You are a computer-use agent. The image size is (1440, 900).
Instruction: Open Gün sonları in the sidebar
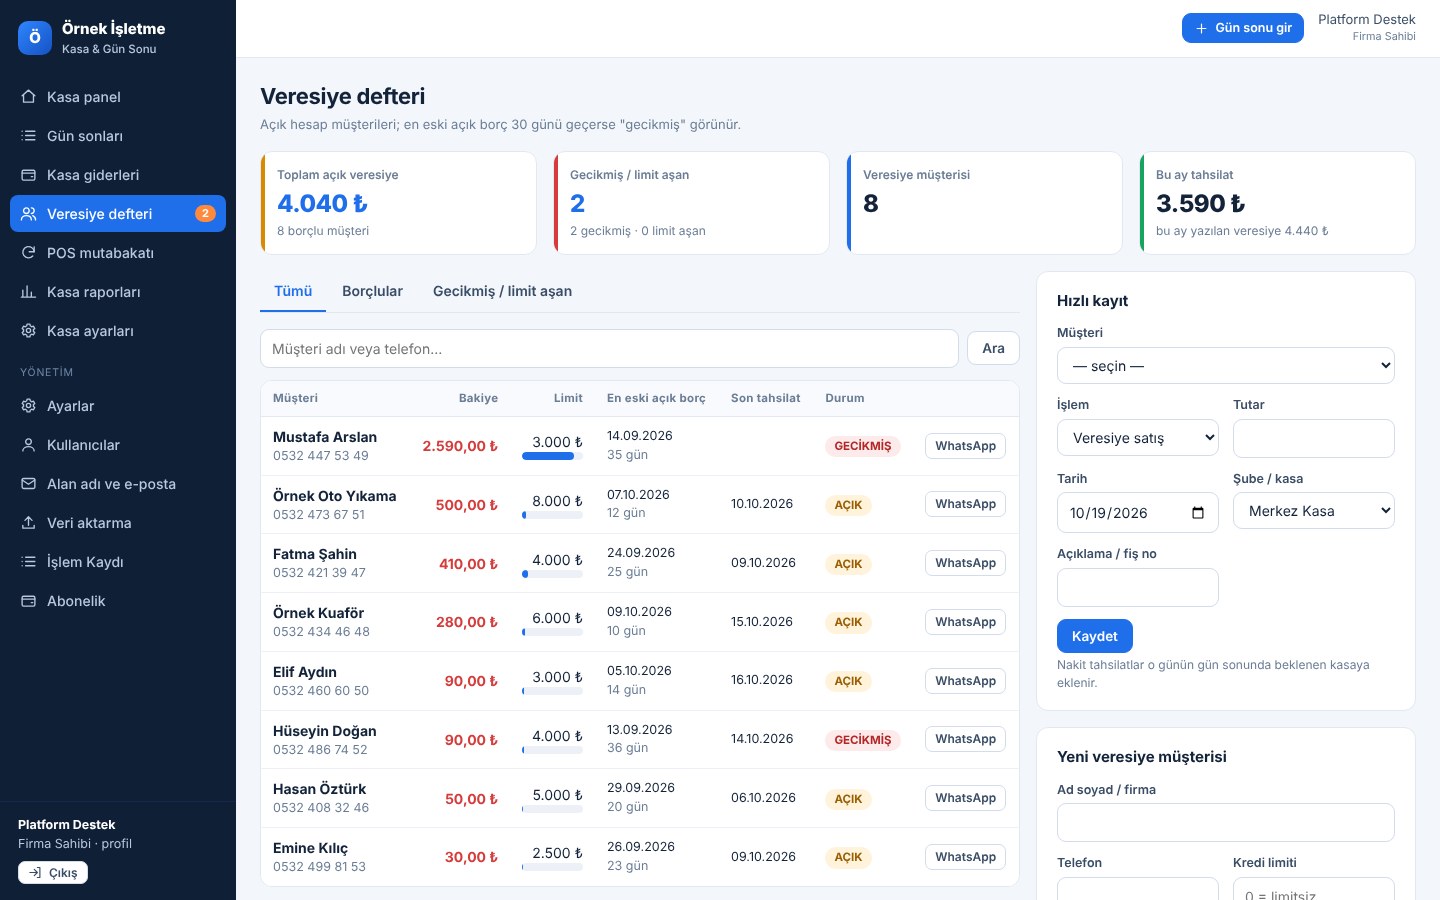[x=118, y=136]
